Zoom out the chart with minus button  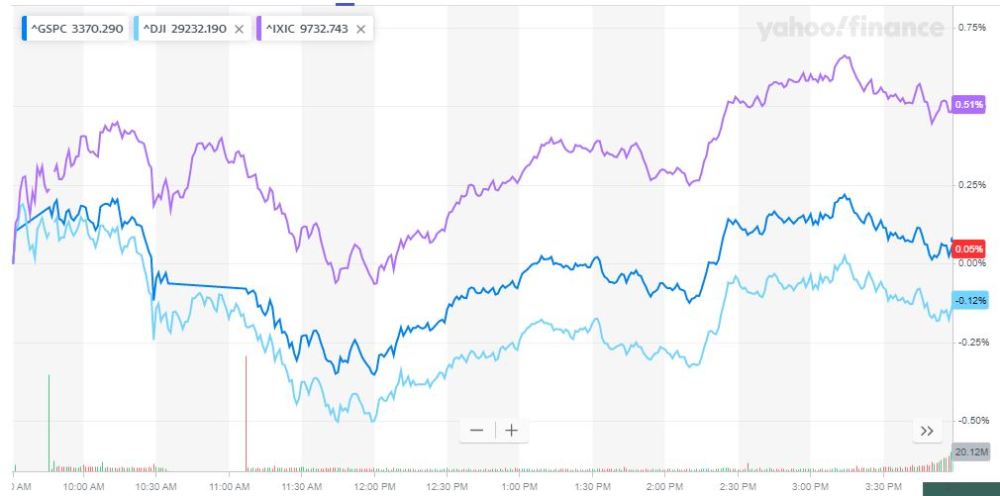(476, 430)
